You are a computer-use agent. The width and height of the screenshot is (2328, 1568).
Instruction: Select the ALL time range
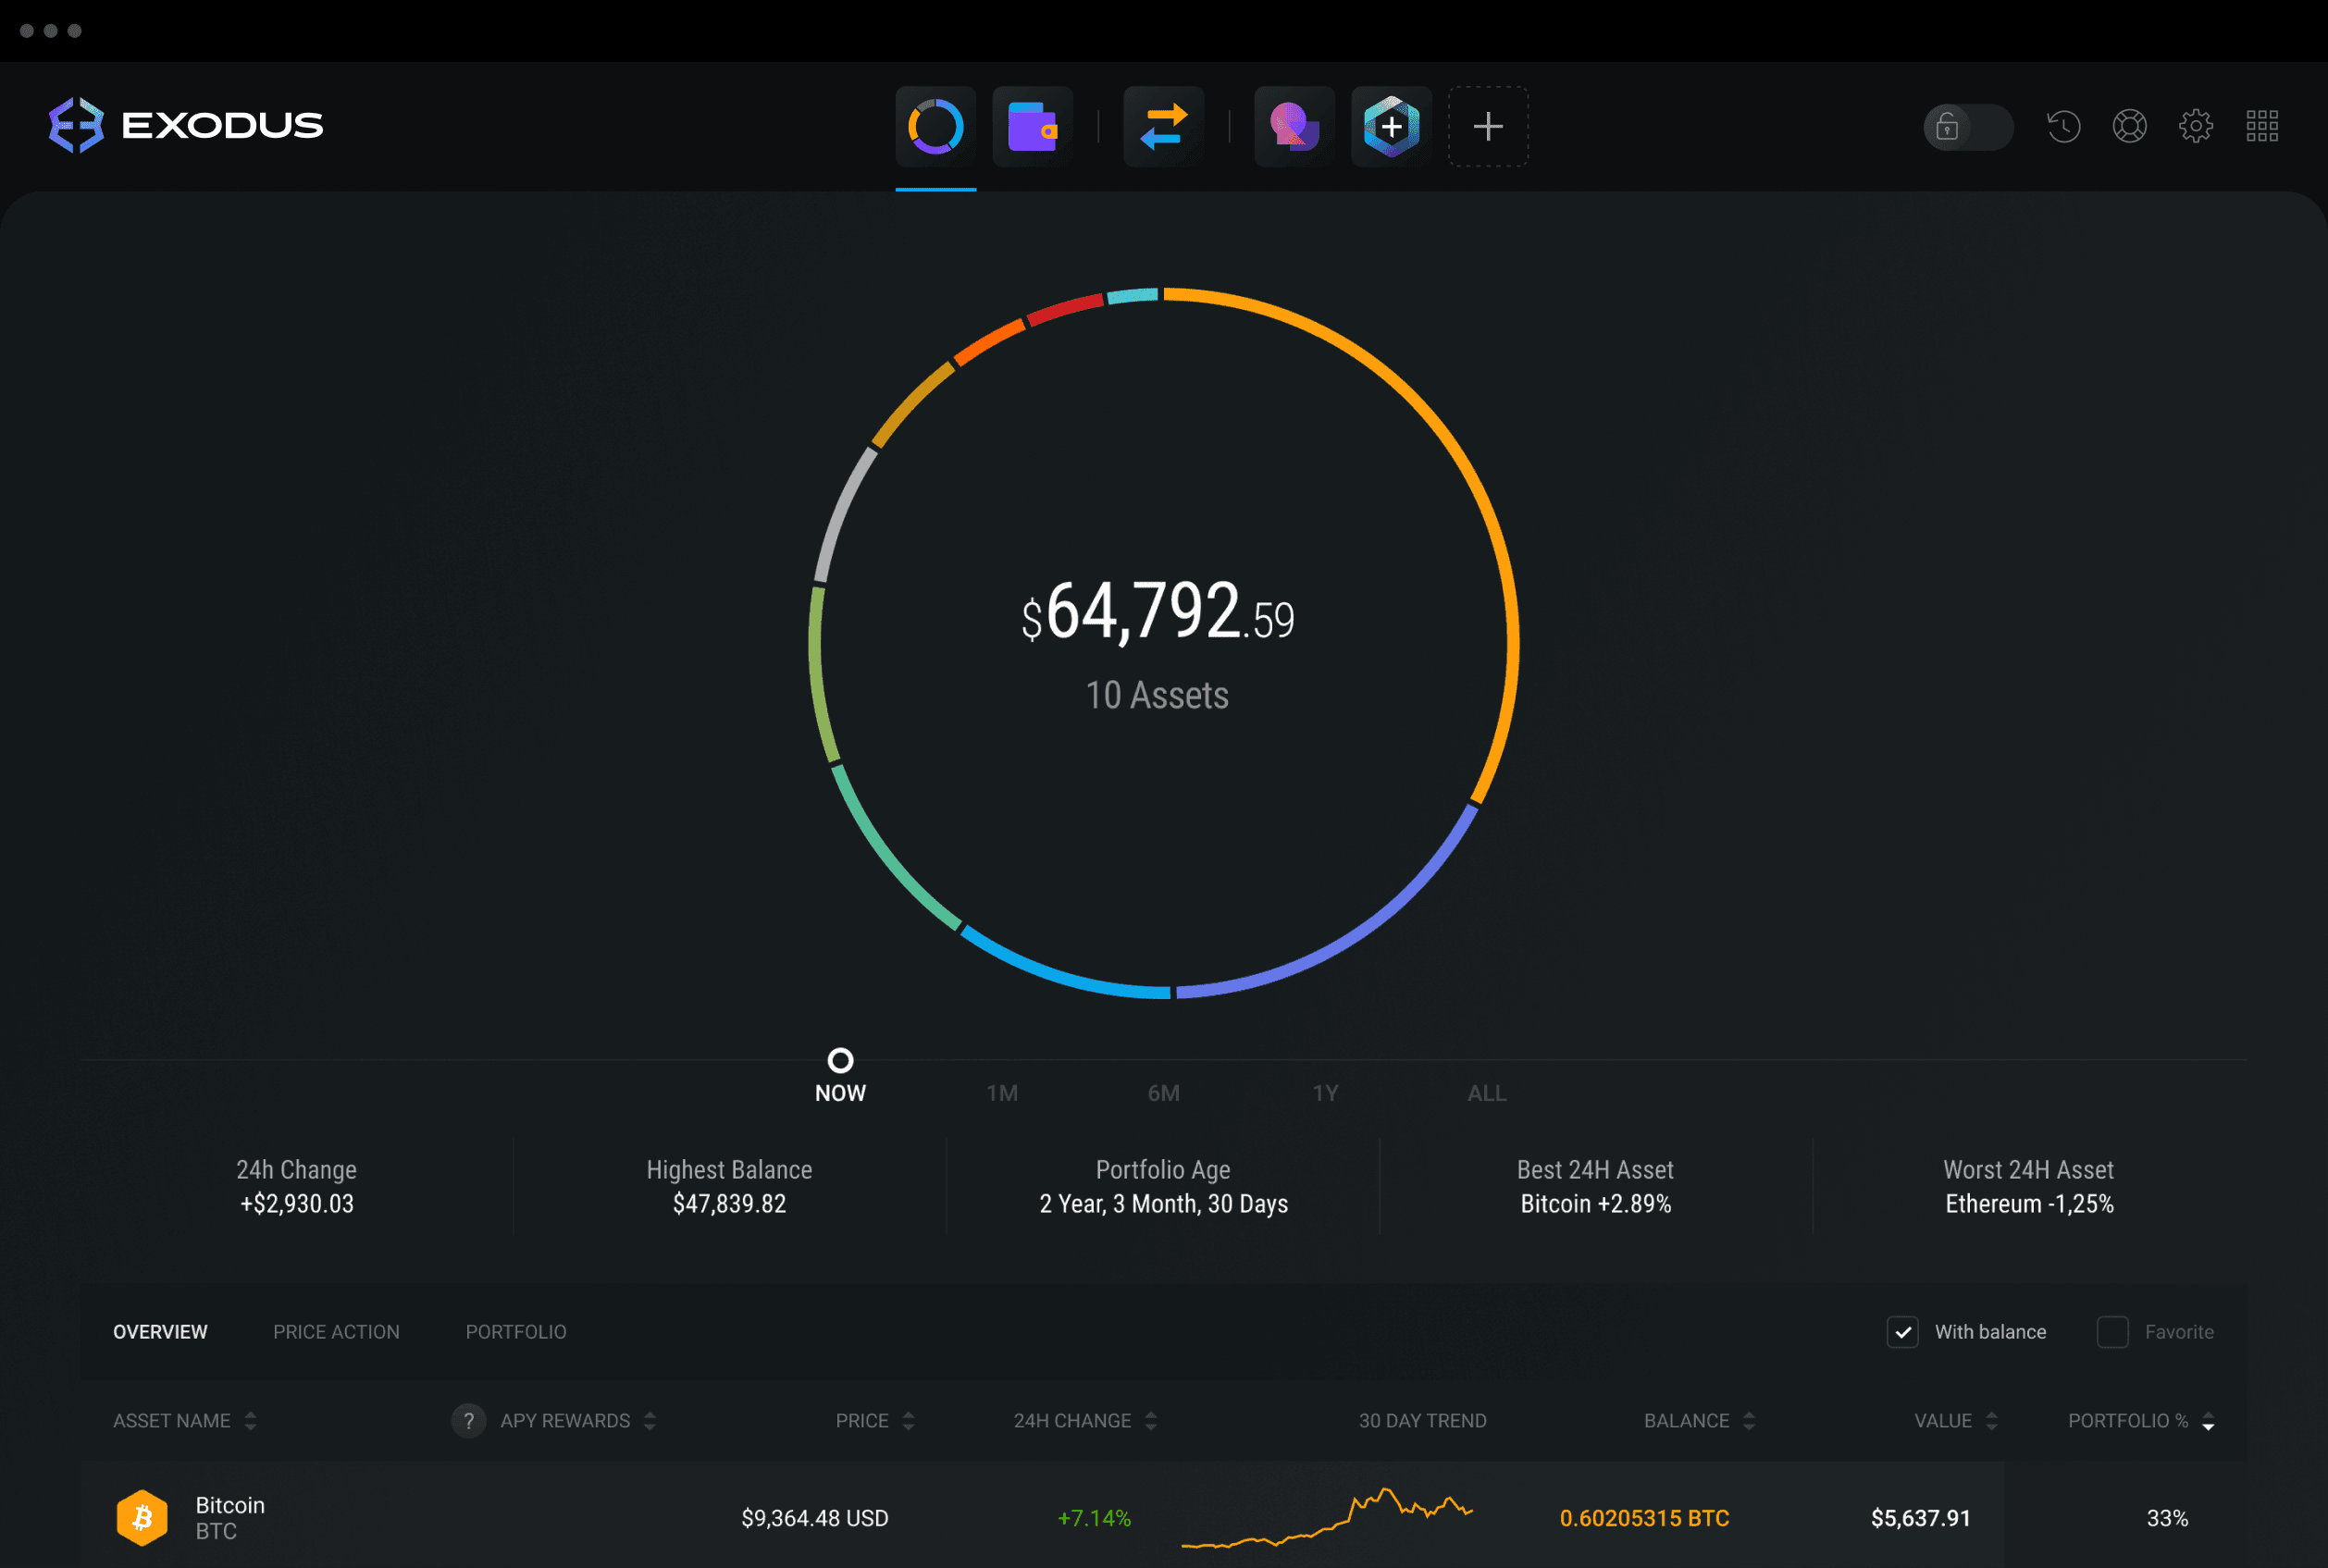point(1486,1093)
